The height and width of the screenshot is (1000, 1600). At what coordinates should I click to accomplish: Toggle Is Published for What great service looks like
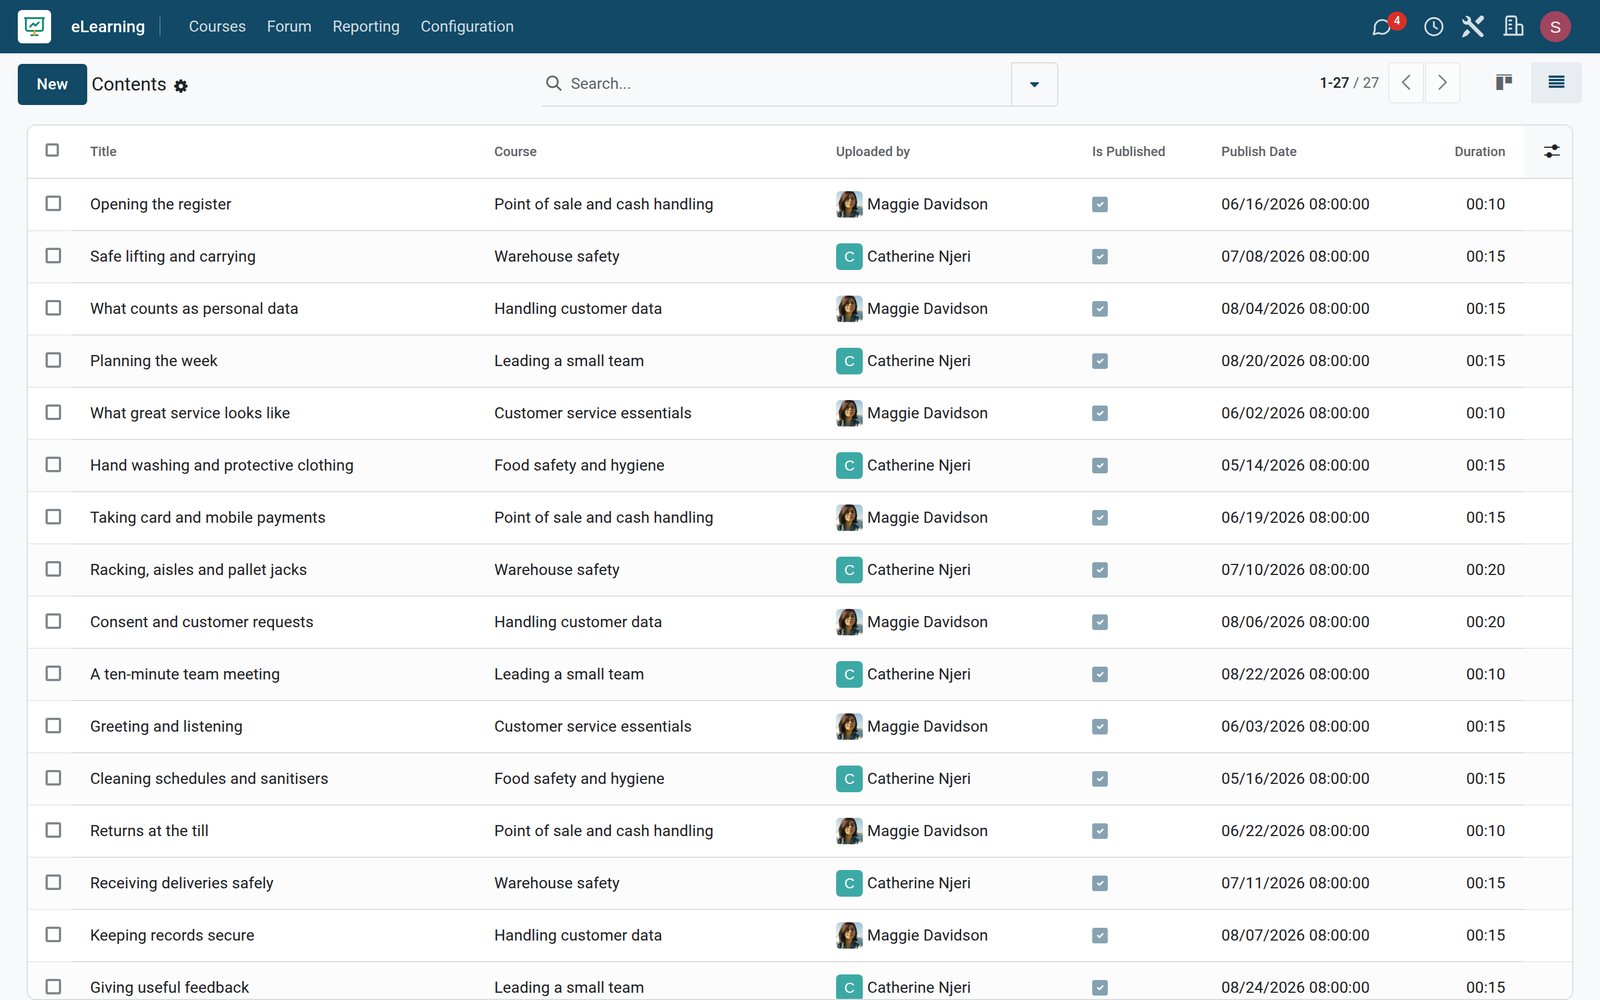pyautogui.click(x=1100, y=413)
